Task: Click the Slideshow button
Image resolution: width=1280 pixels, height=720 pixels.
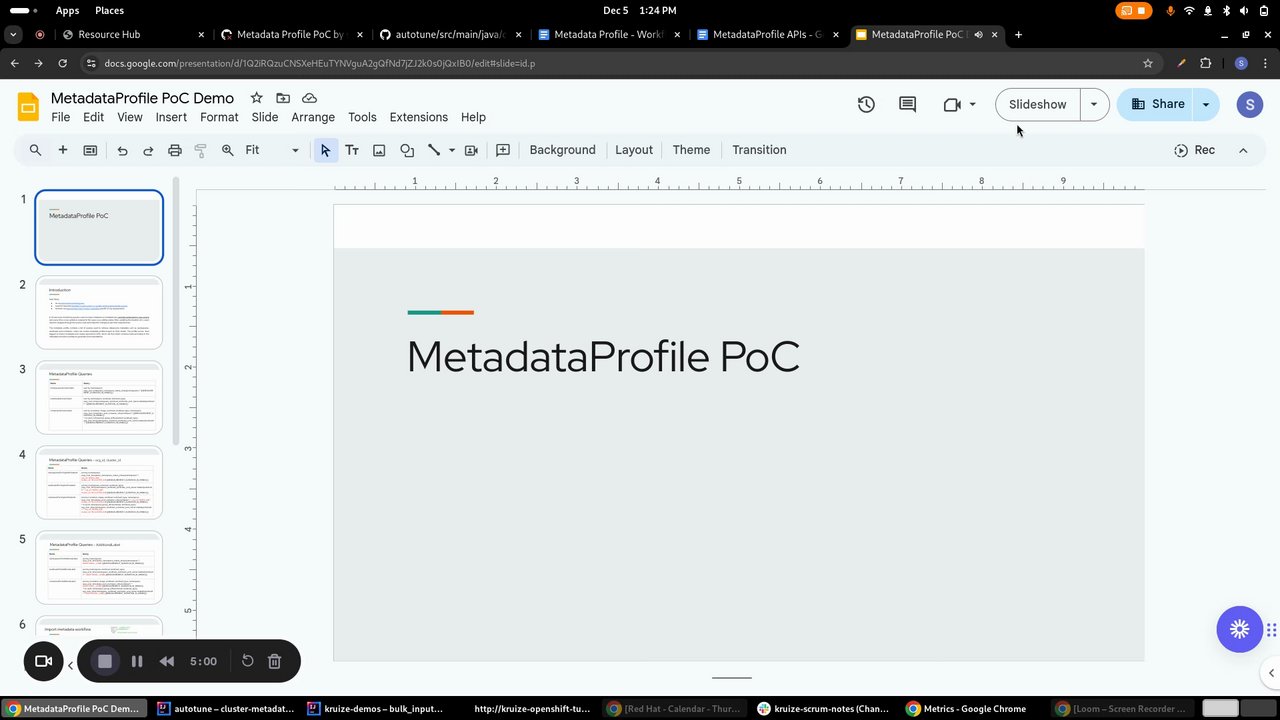Action: point(1038,104)
